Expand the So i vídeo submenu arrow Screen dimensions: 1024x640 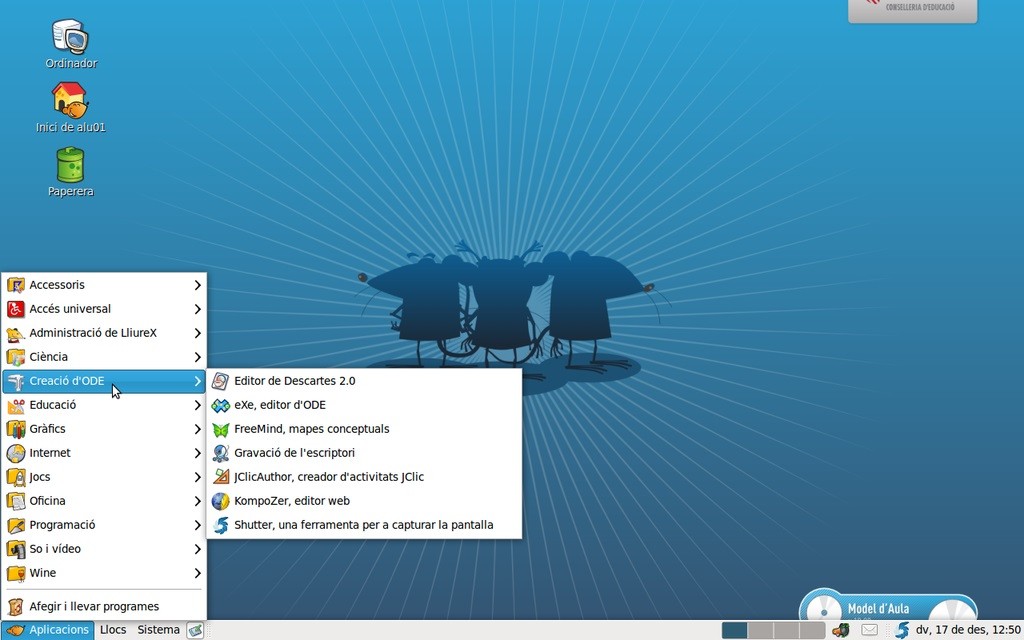pos(197,549)
